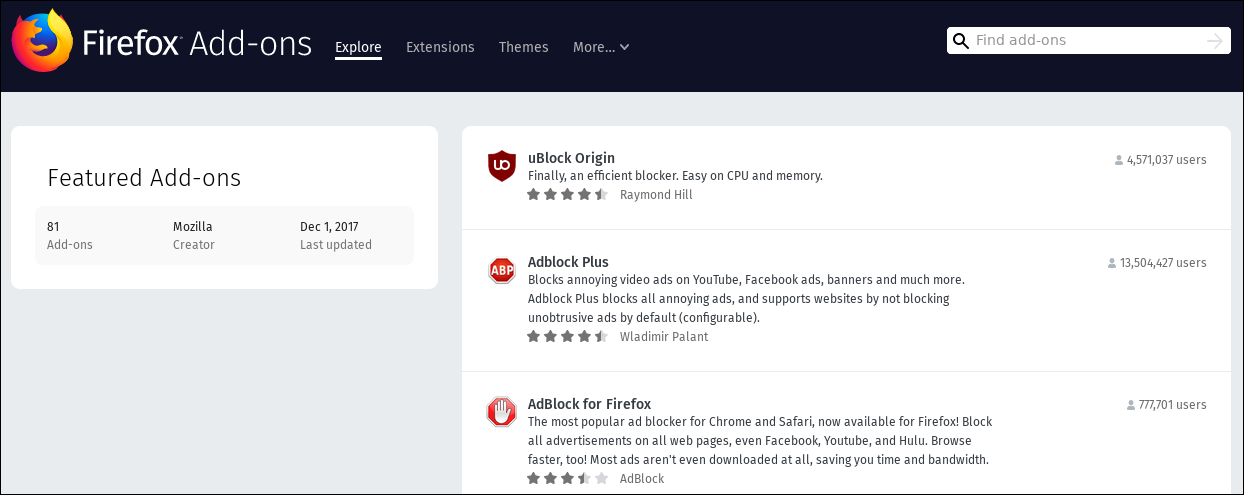Click the user icon beside 4,571,037 users

click(1119, 160)
